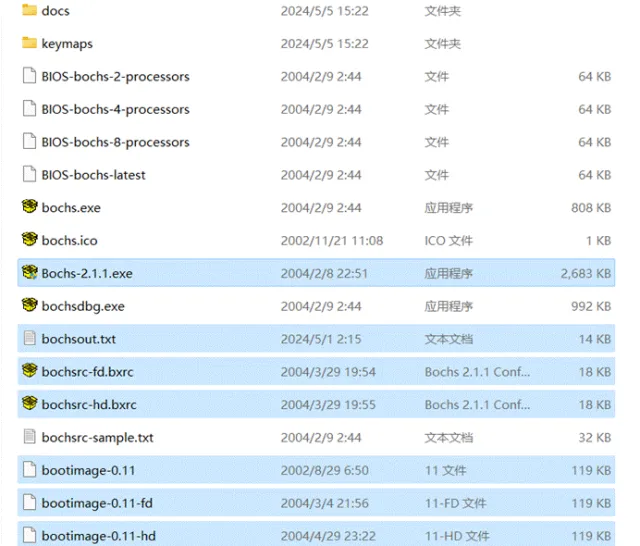640x546 pixels.
Task: Select the bochsrc-fd.bxrc file name
Action: (87, 372)
